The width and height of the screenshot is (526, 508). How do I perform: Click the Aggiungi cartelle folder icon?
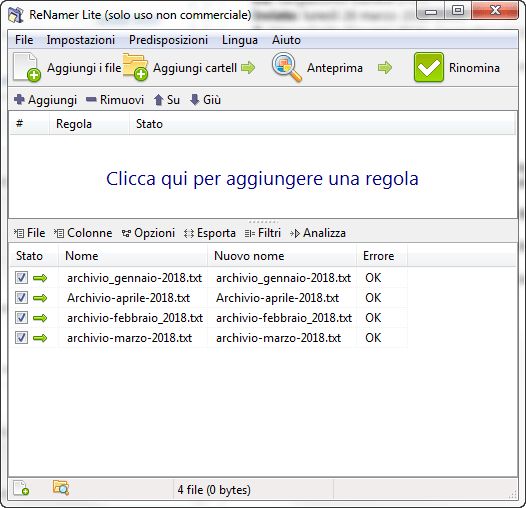[x=135, y=67]
